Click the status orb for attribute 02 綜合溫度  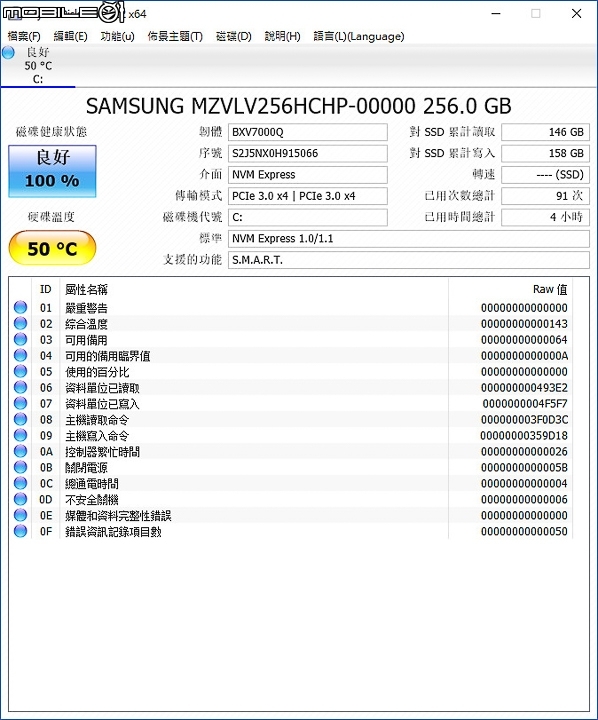(20, 323)
